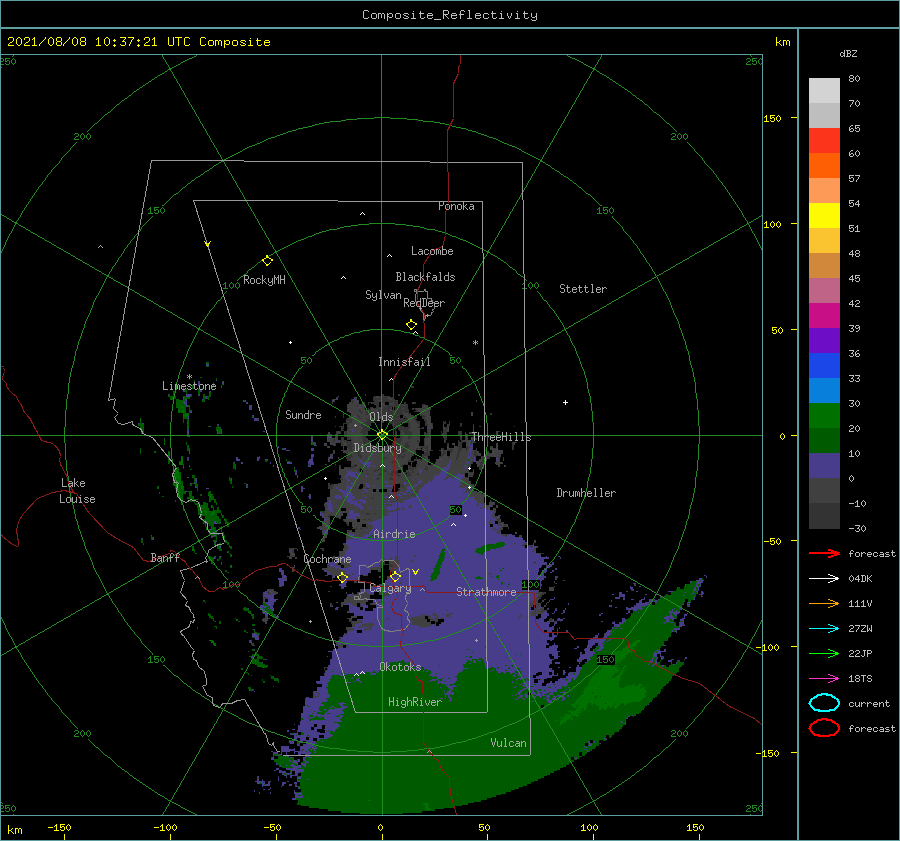Viewport: 900px width, 841px height.
Task: Click the Innisfail town label
Action: coord(404,362)
